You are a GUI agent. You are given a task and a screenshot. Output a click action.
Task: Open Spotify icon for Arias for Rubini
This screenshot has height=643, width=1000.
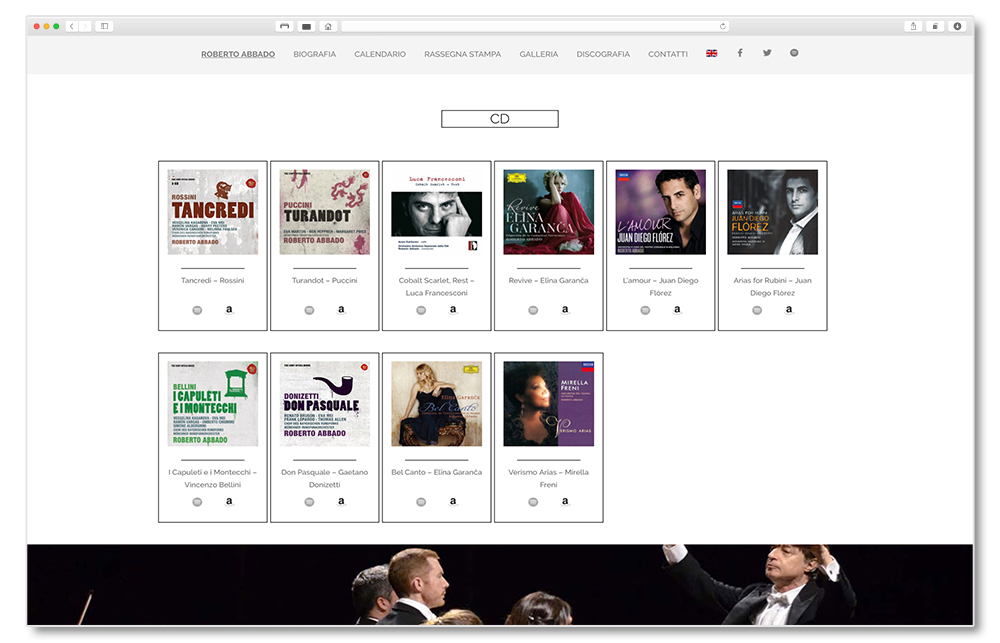(x=757, y=310)
